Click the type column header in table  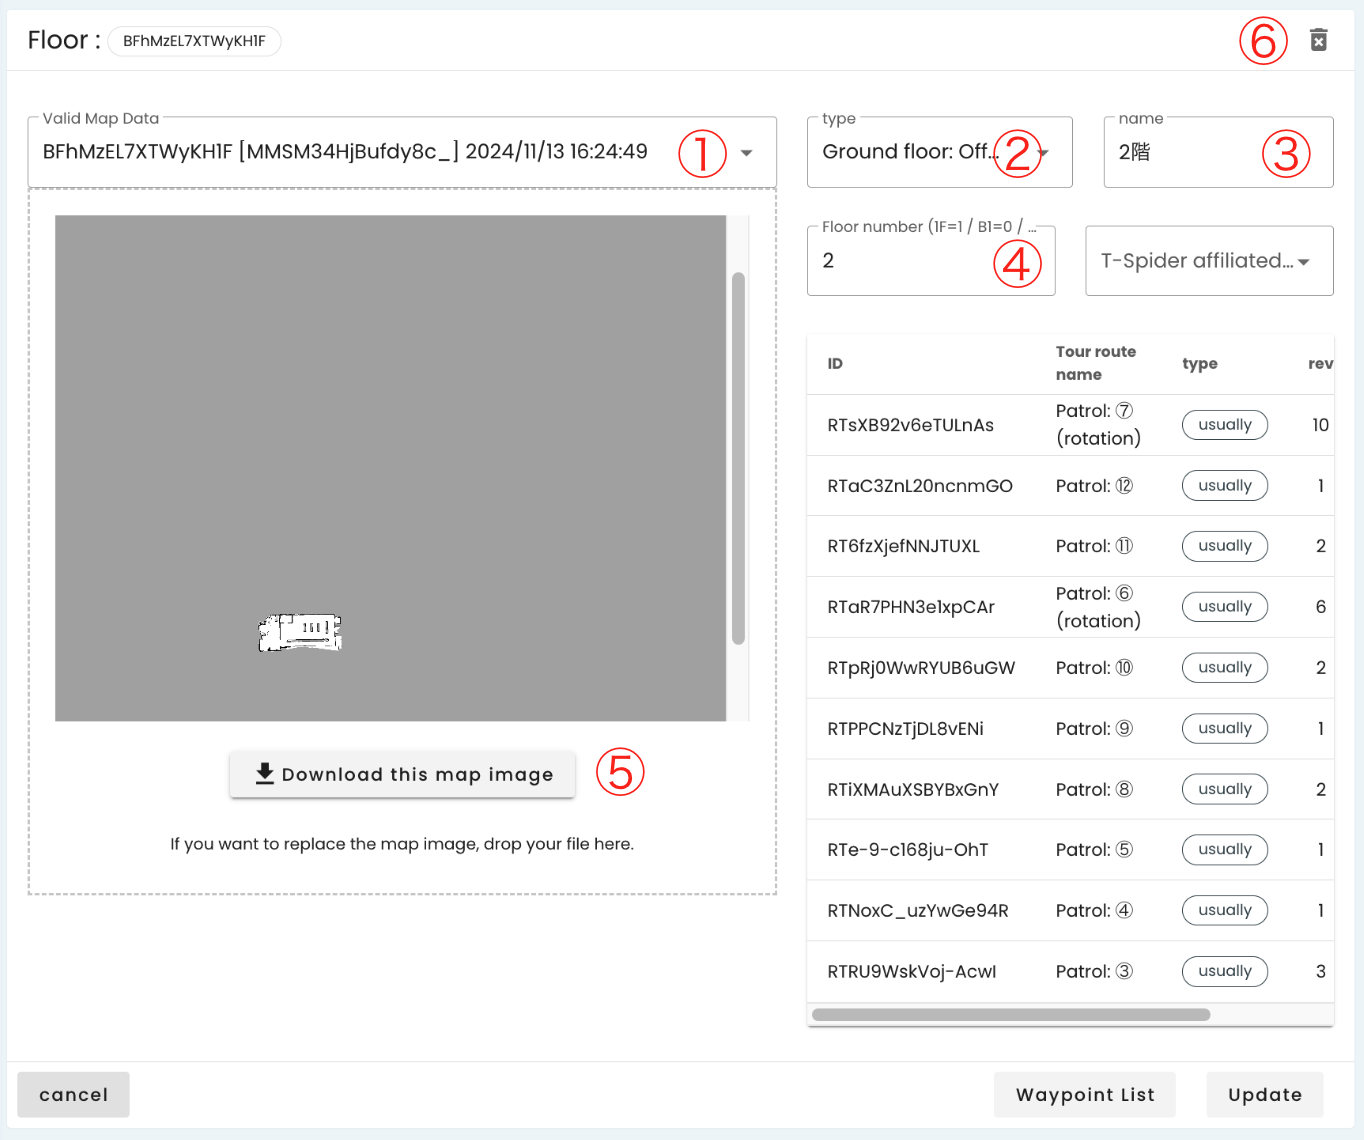(x=1200, y=364)
